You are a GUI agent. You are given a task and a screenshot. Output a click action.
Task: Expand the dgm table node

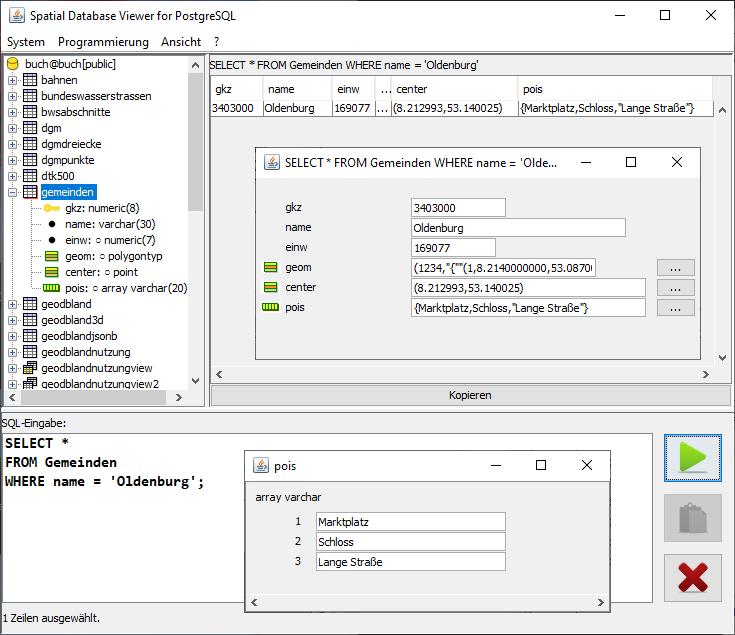[13, 128]
